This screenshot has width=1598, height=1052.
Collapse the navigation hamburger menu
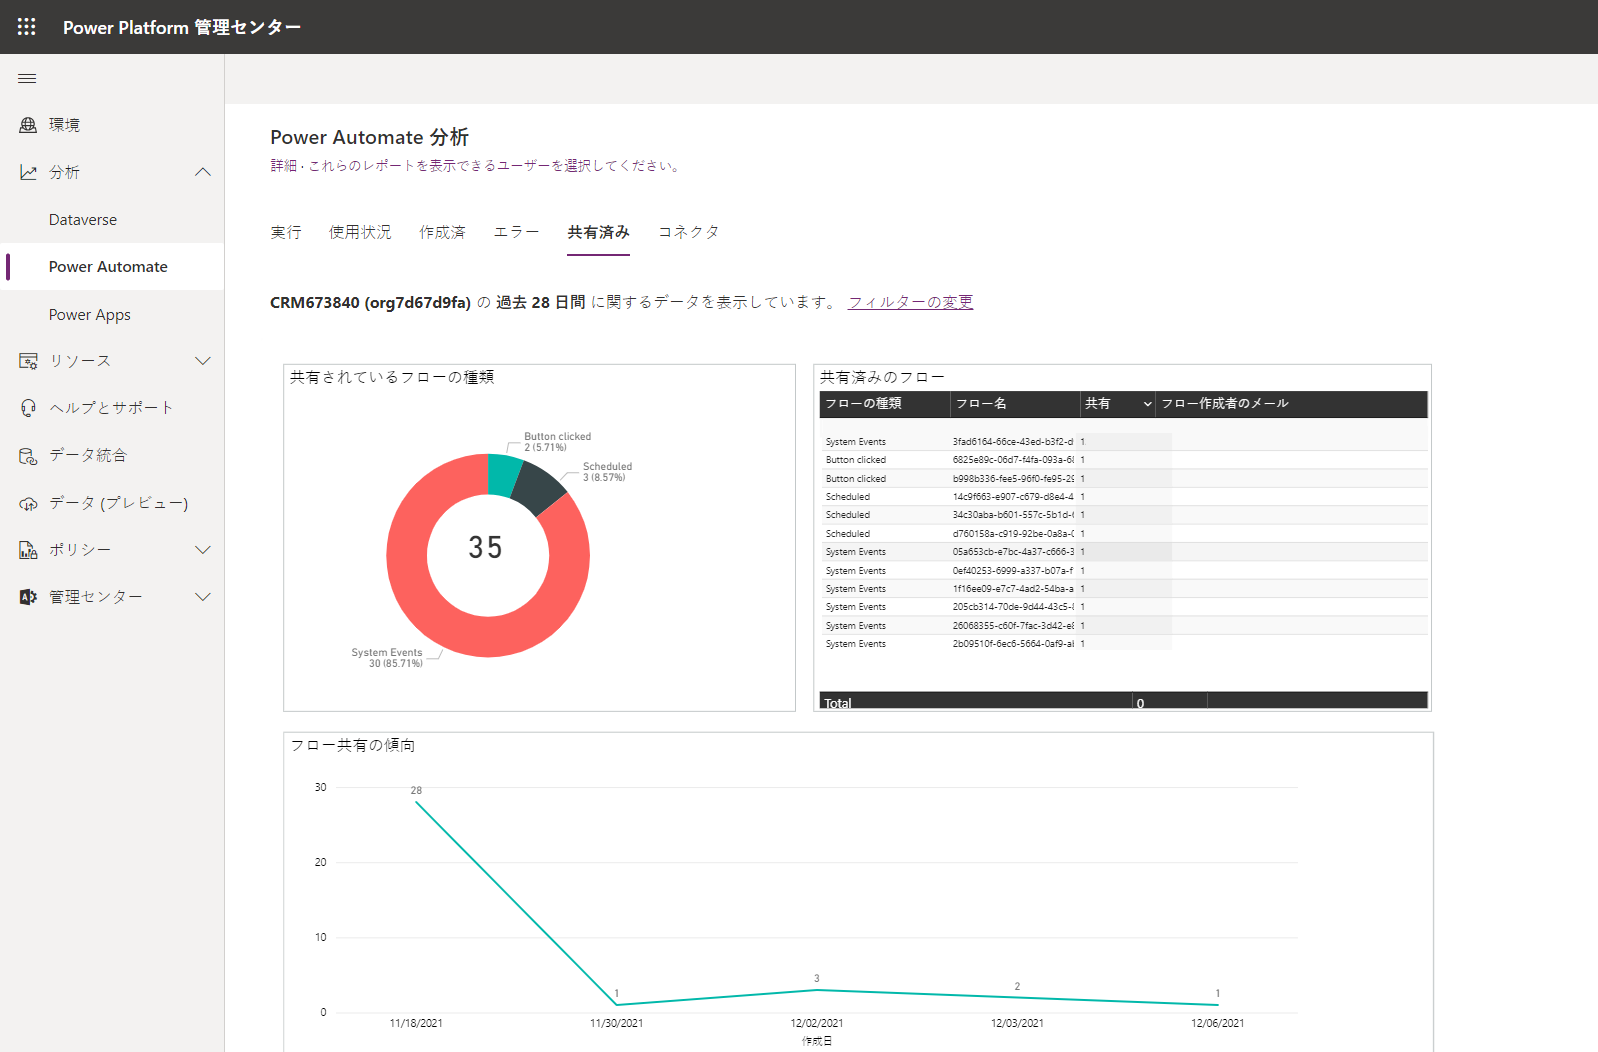pyautogui.click(x=27, y=78)
